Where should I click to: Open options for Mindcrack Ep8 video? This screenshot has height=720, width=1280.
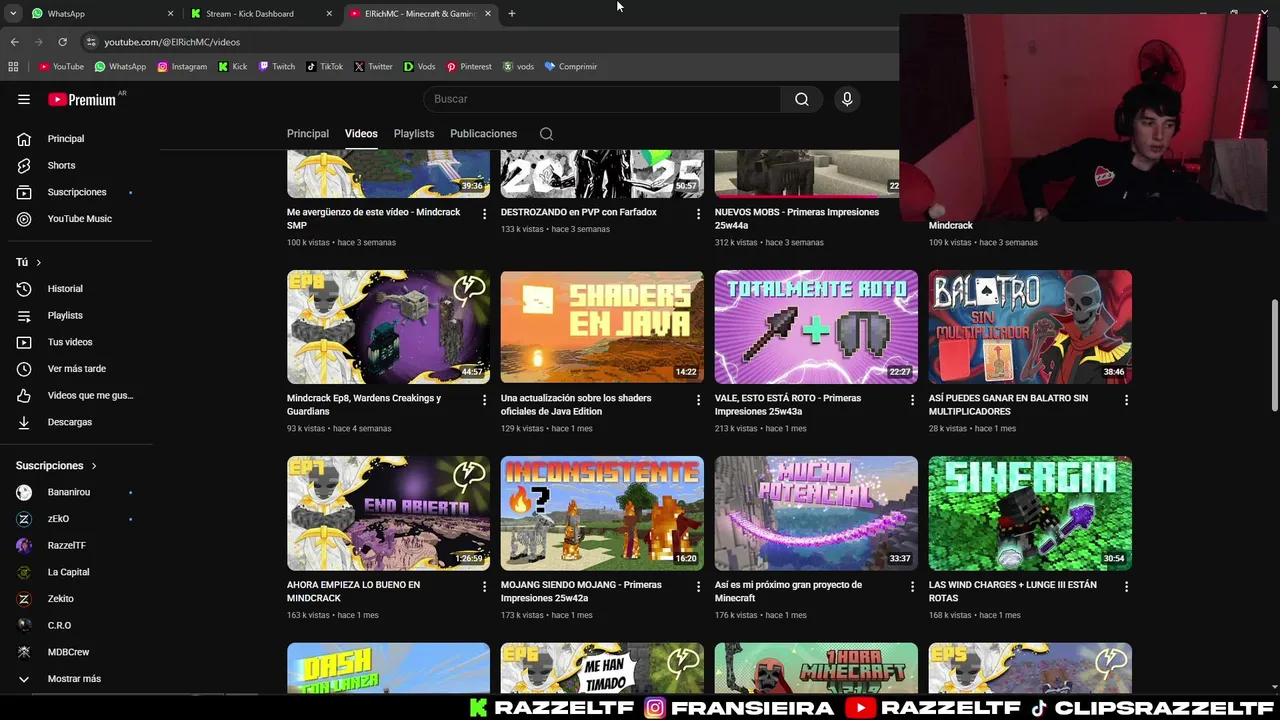[484, 400]
